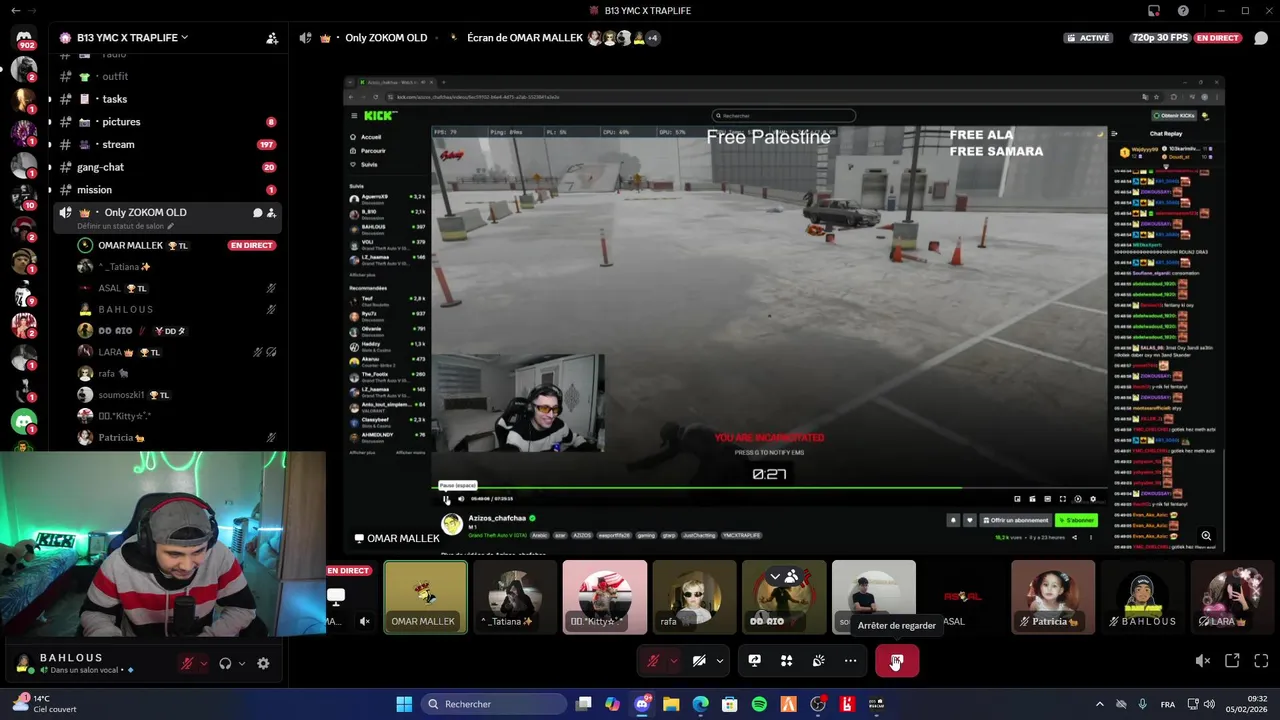1280x720 pixels.
Task: Open the outfit channel
Action: [115, 76]
